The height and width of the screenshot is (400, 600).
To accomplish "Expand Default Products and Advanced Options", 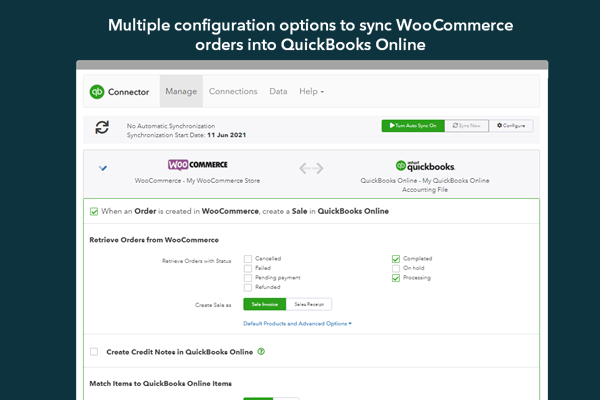I will click(297, 323).
